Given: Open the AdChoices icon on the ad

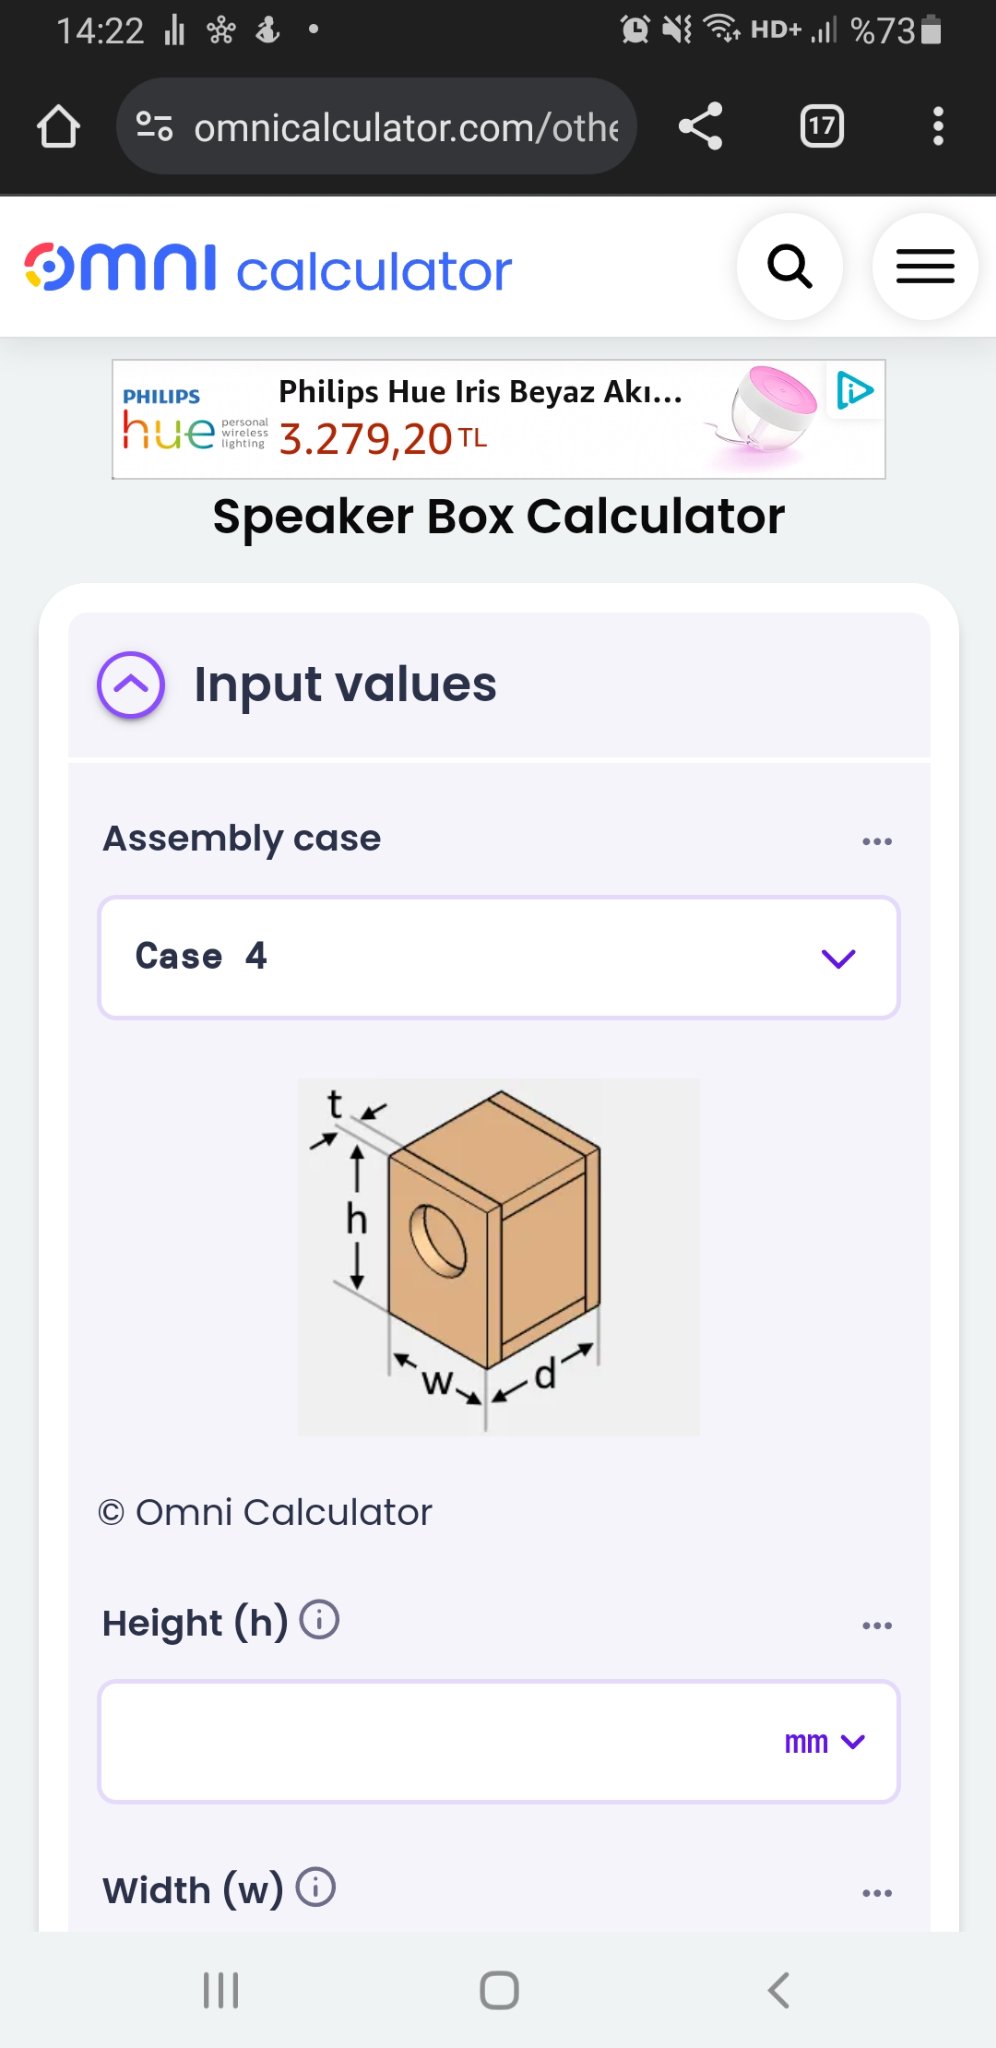Looking at the screenshot, I should (x=855, y=390).
